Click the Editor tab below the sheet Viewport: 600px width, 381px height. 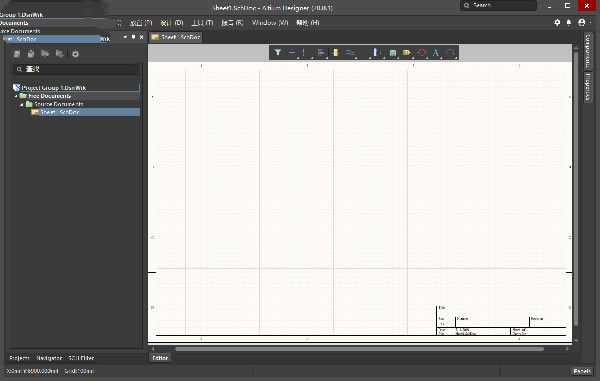pos(160,358)
